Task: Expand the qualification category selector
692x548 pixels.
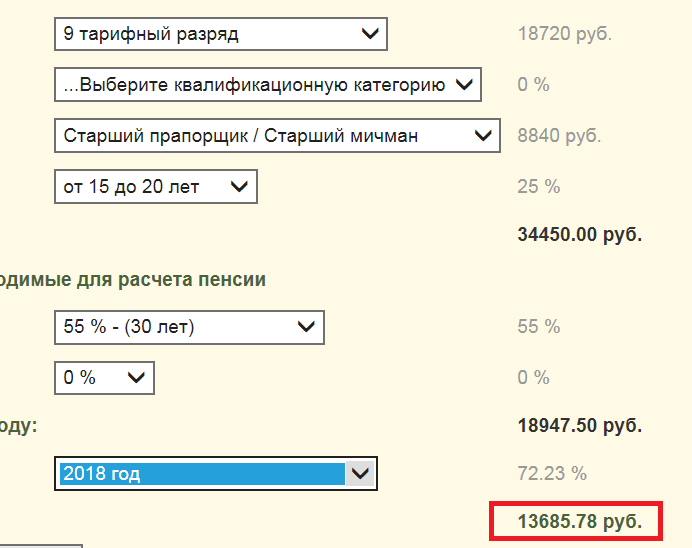Action: [x=267, y=85]
